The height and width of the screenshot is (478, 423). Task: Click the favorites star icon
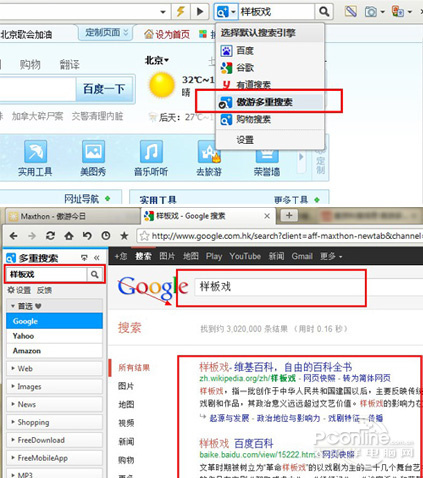tap(124, 236)
